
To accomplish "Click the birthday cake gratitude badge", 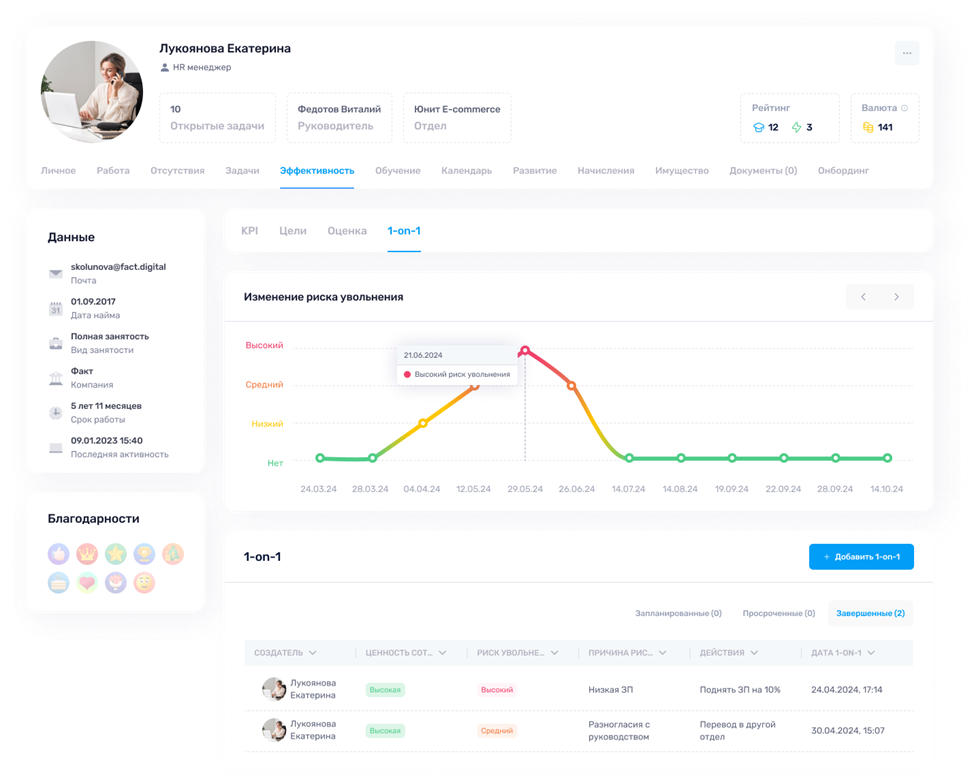I will 58,582.
